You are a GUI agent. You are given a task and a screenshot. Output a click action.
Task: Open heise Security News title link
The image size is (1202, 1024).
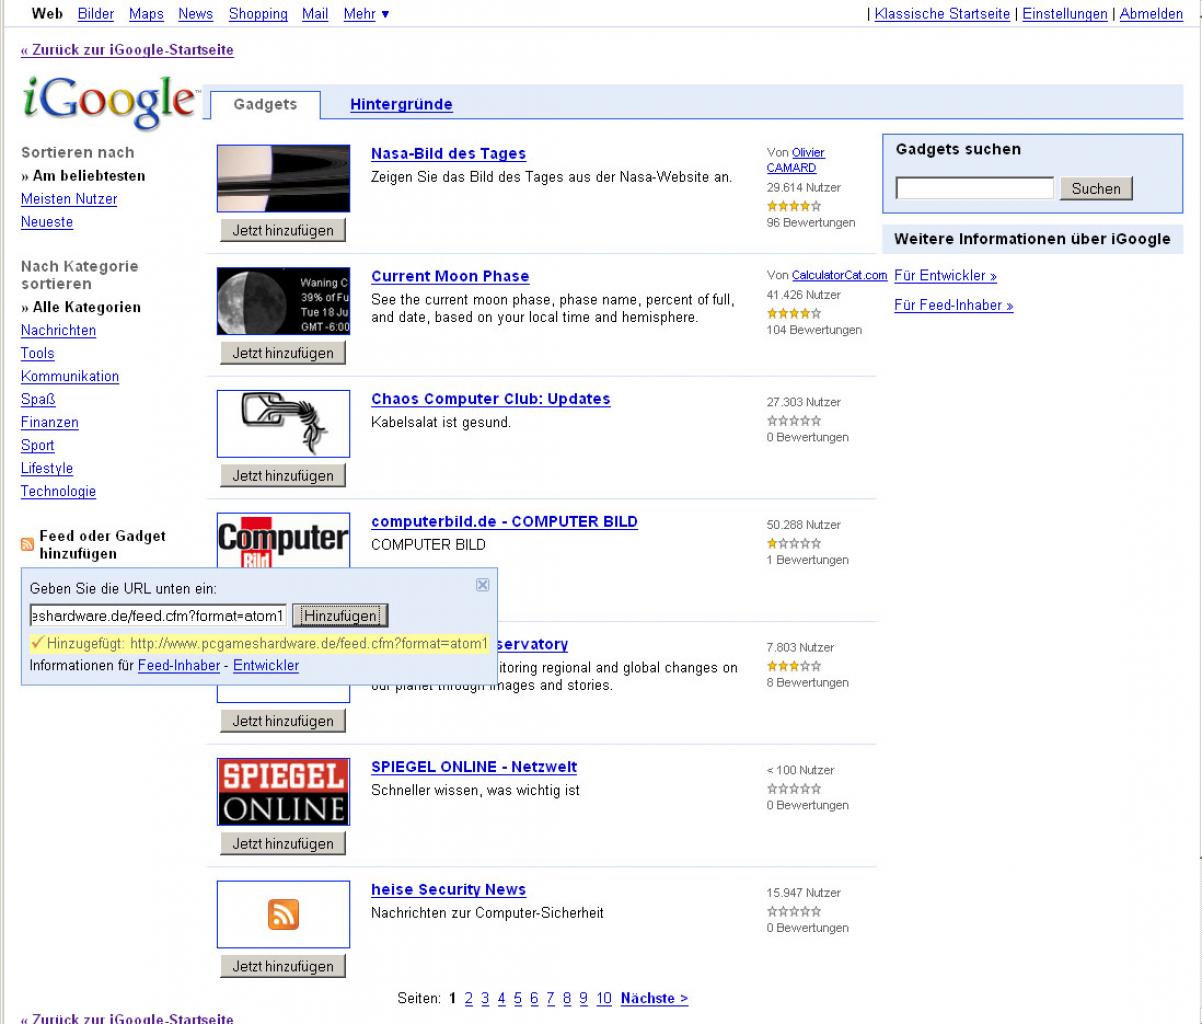point(448,890)
